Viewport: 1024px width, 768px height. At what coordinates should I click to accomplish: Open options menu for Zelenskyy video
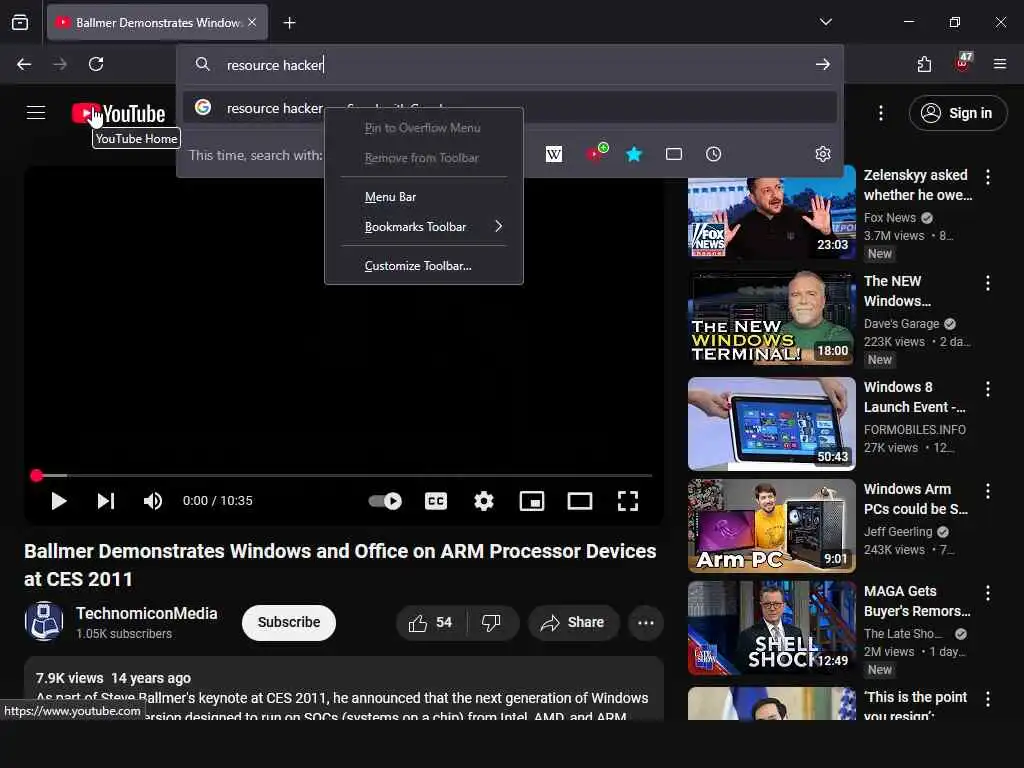987,177
